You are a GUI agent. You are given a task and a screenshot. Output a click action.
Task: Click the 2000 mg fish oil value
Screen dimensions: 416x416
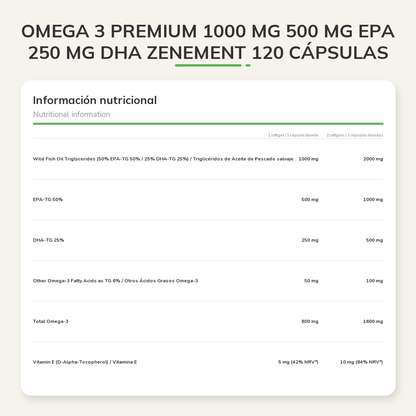pyautogui.click(x=373, y=159)
